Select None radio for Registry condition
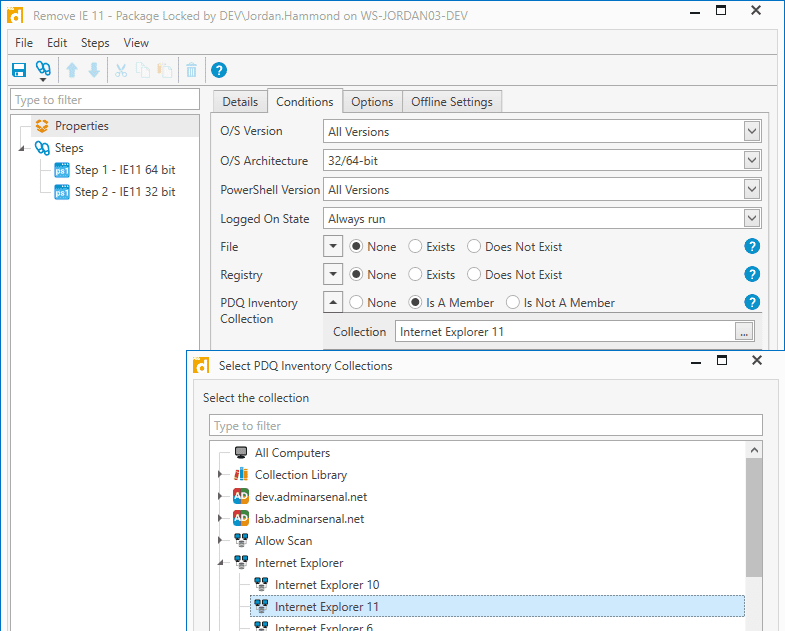Image resolution: width=785 pixels, height=631 pixels. (x=356, y=274)
